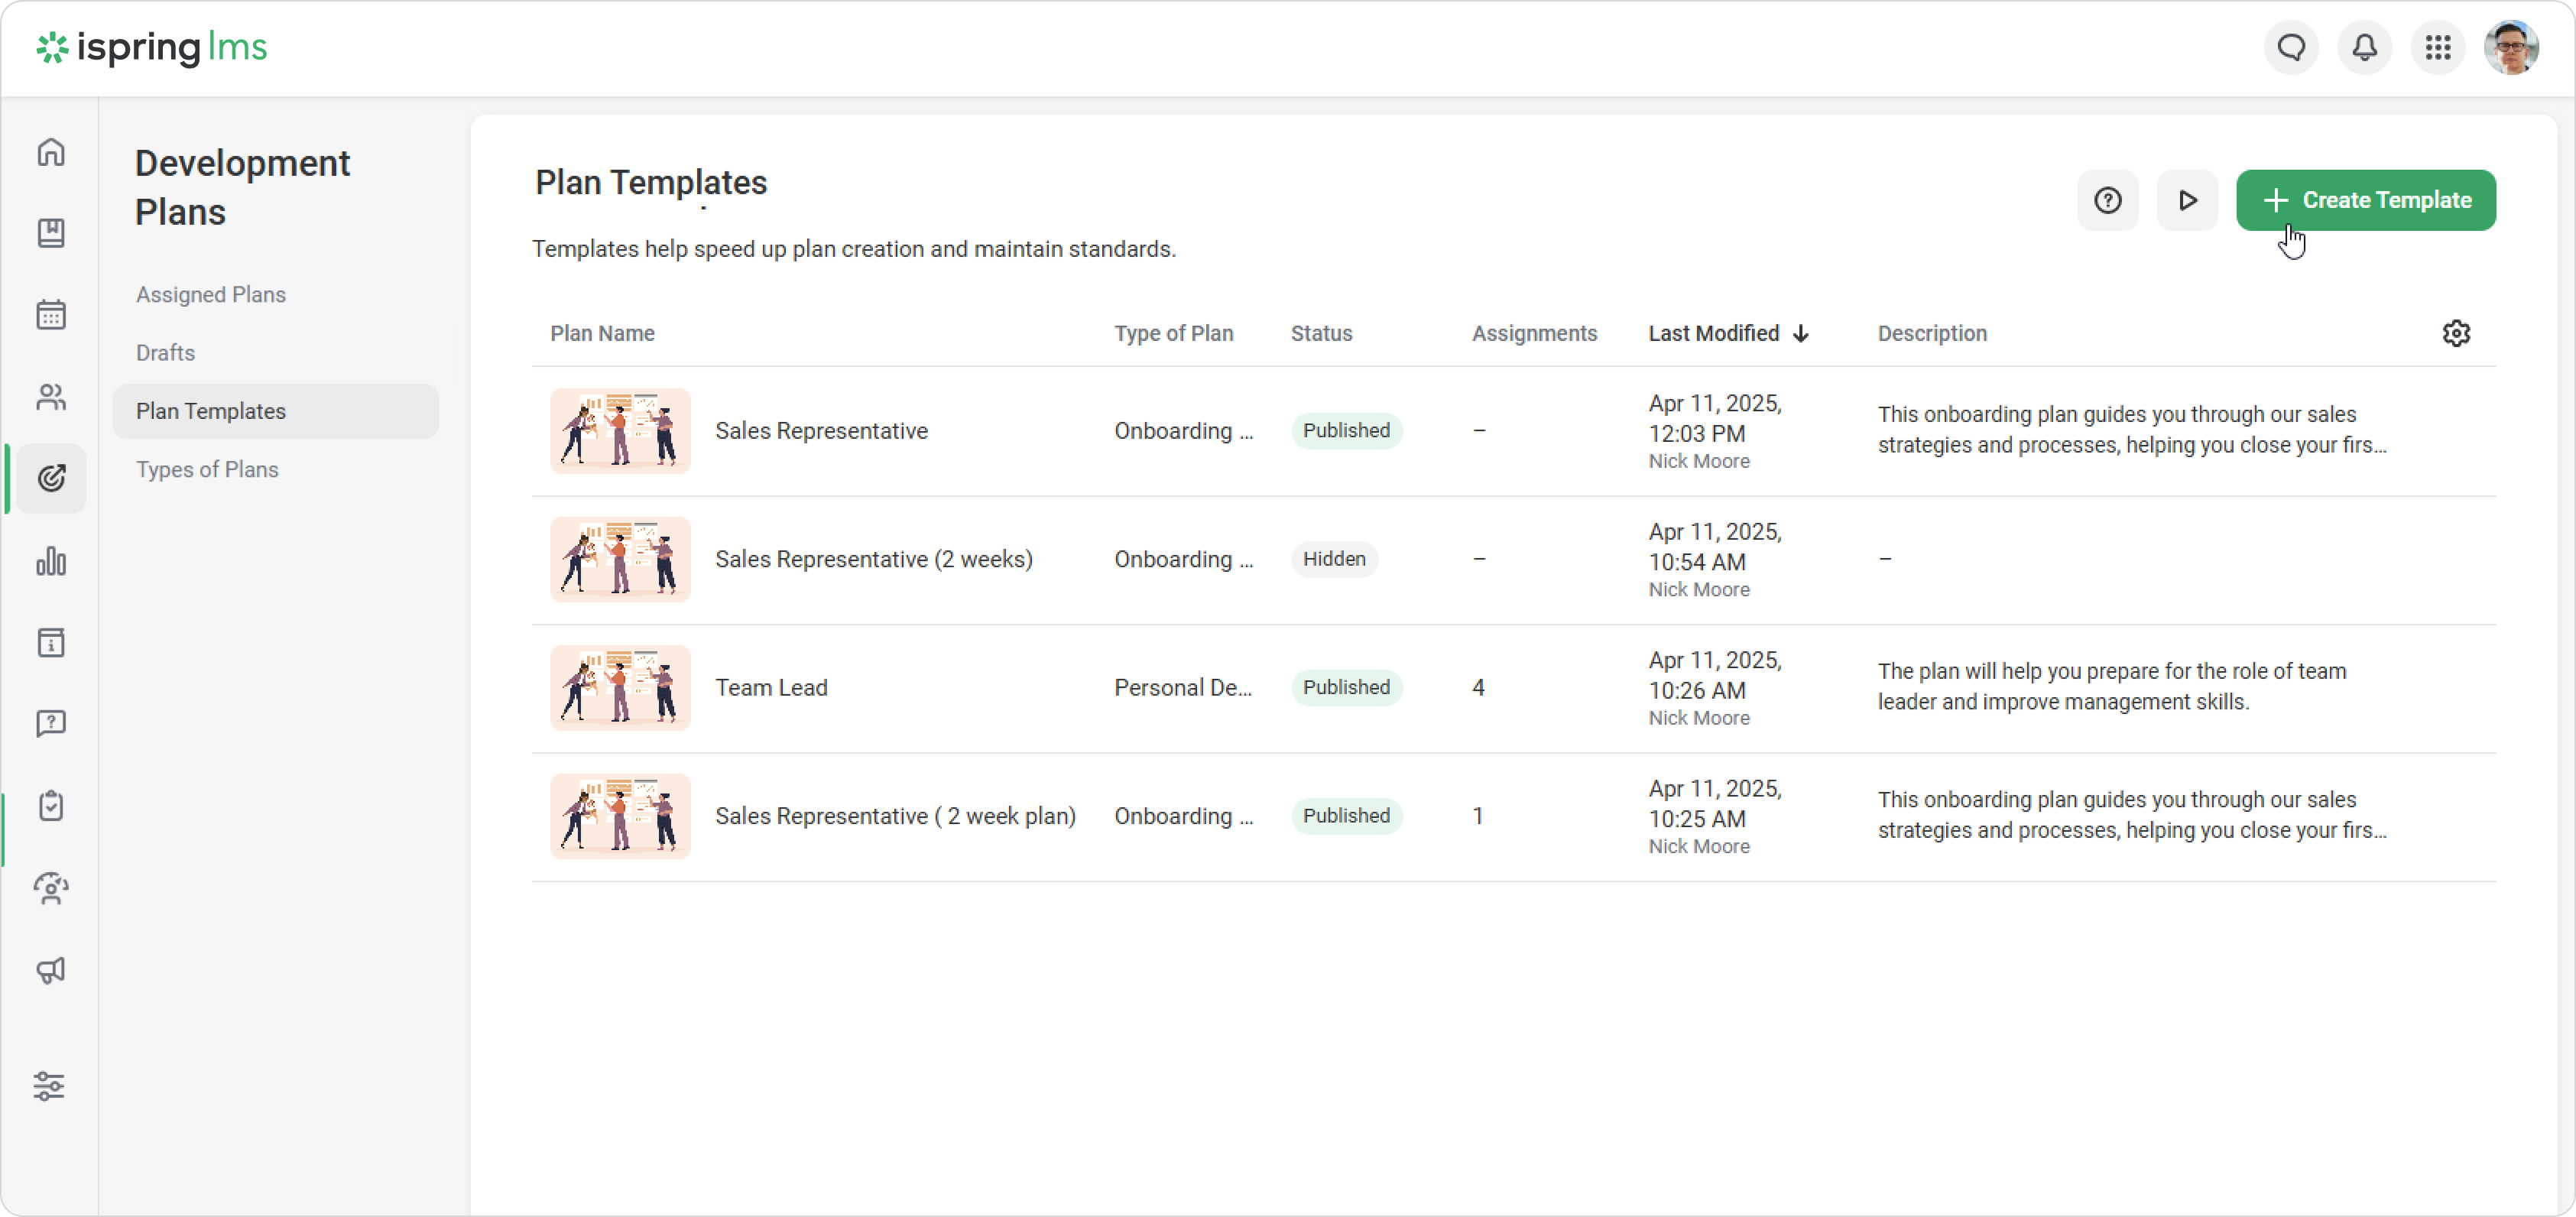
Task: Click the megaphone announcements icon
Action: [x=51, y=970]
